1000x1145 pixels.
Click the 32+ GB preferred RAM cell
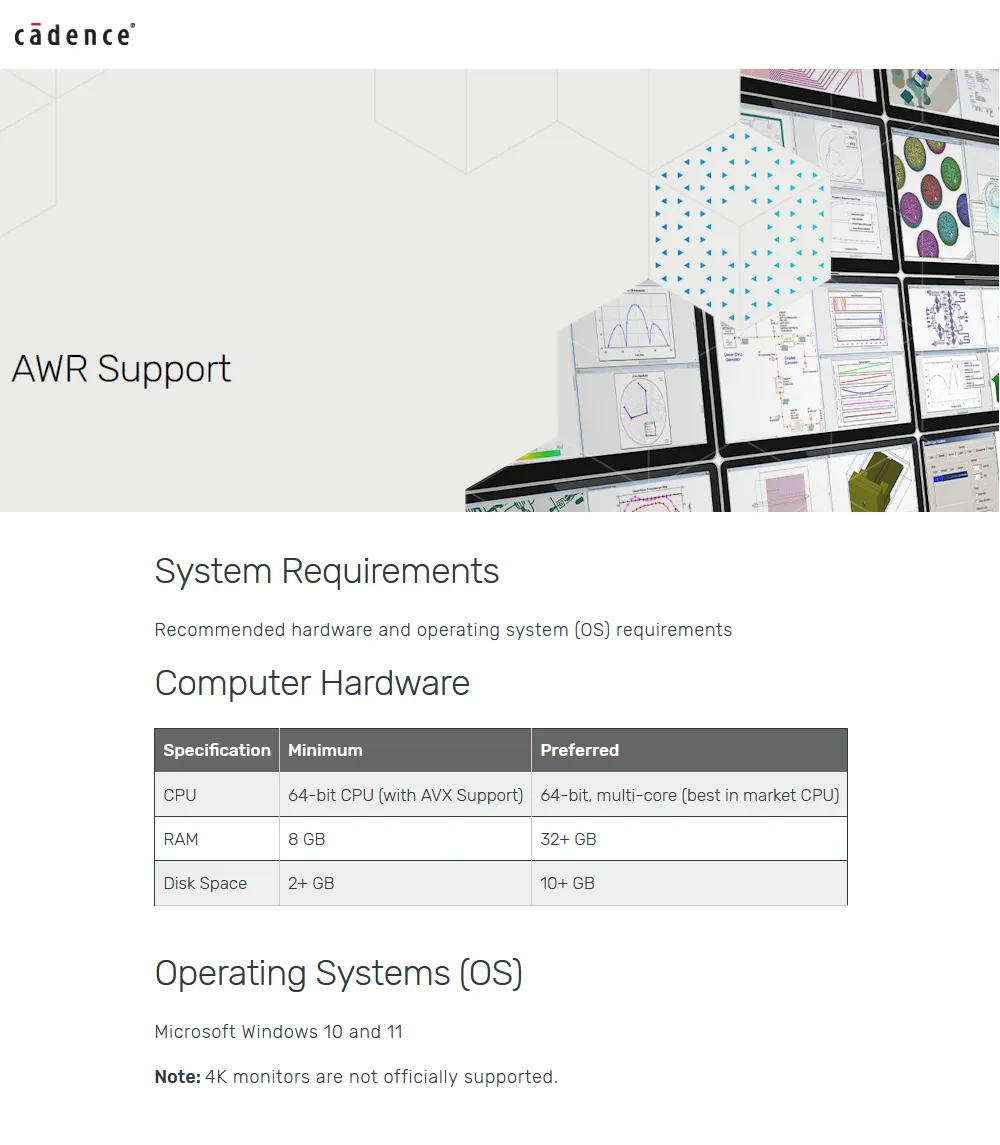coord(568,839)
